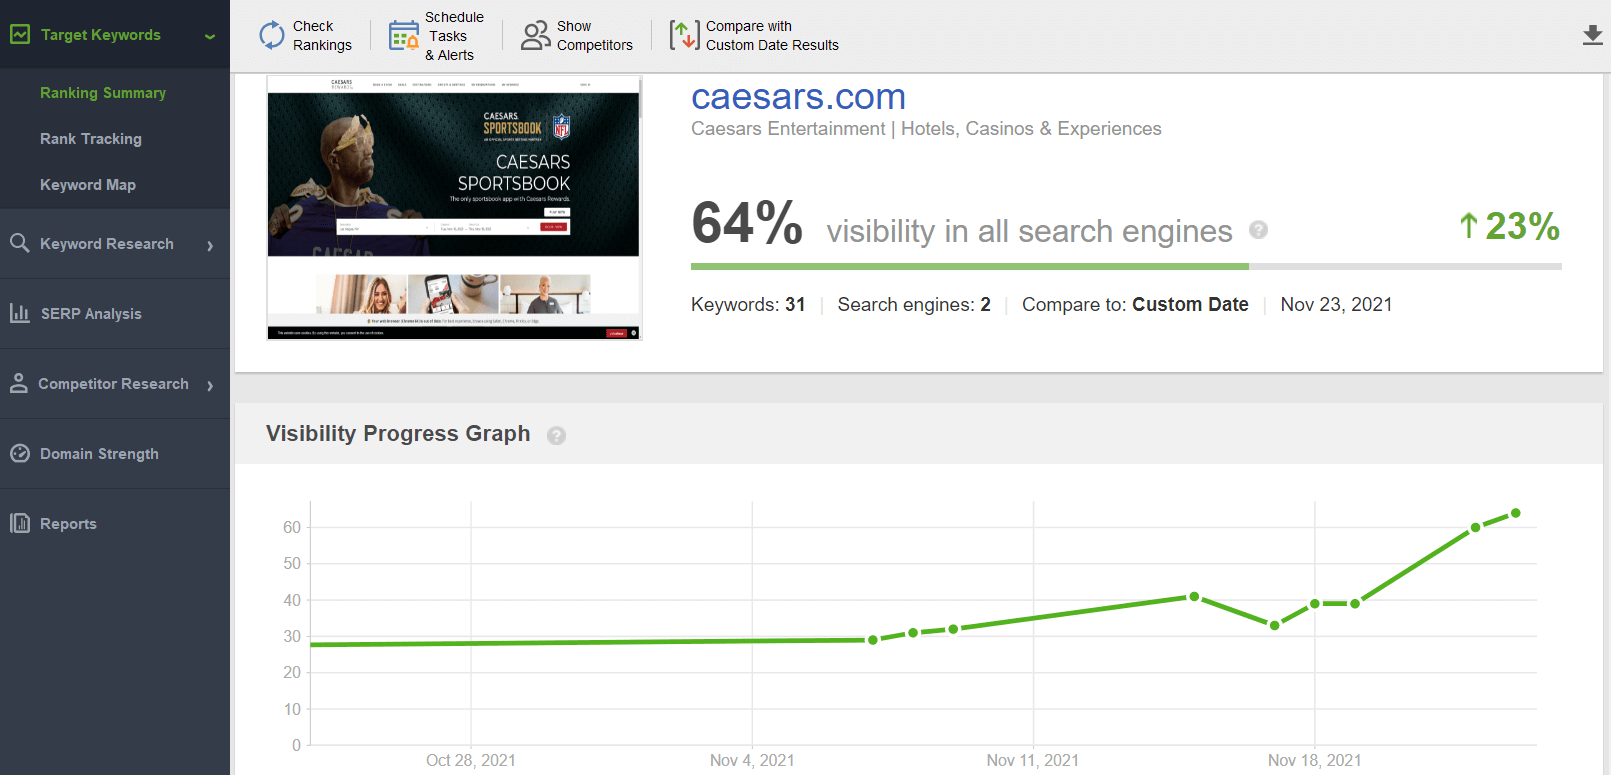Screen dimensions: 1611x775
Task: Click Schedule Tasks & Alerts label
Action: click(454, 36)
